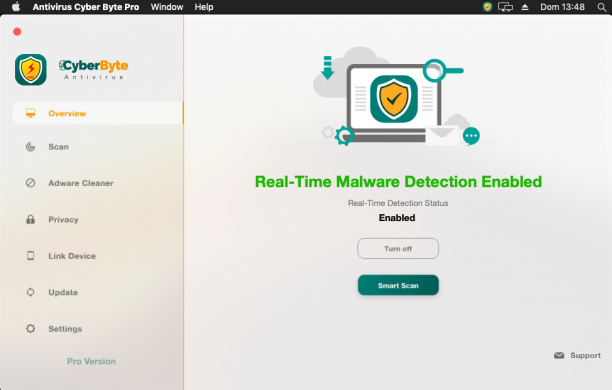This screenshot has height=390, width=612.
Task: Click the Scan radar icon
Action: pos(30,147)
